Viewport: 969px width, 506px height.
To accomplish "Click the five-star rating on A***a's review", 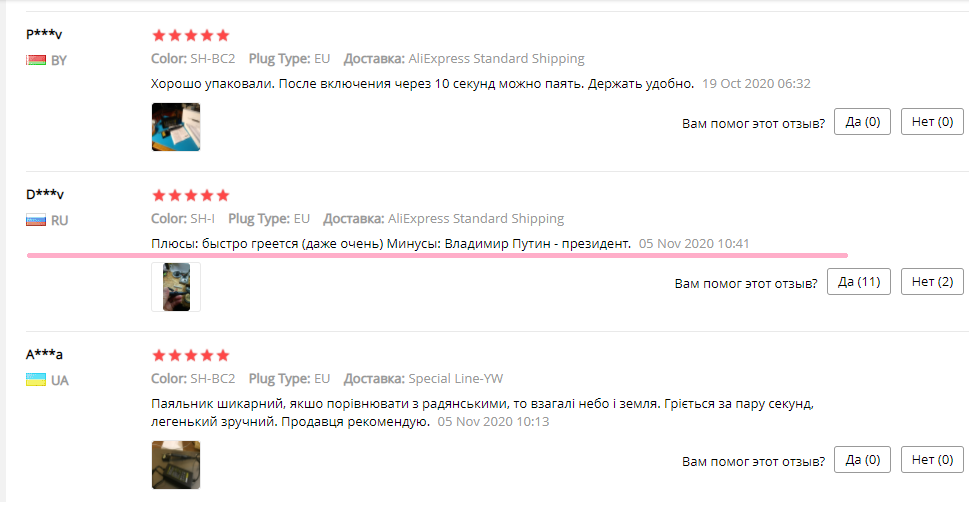I will pyautogui.click(x=190, y=355).
